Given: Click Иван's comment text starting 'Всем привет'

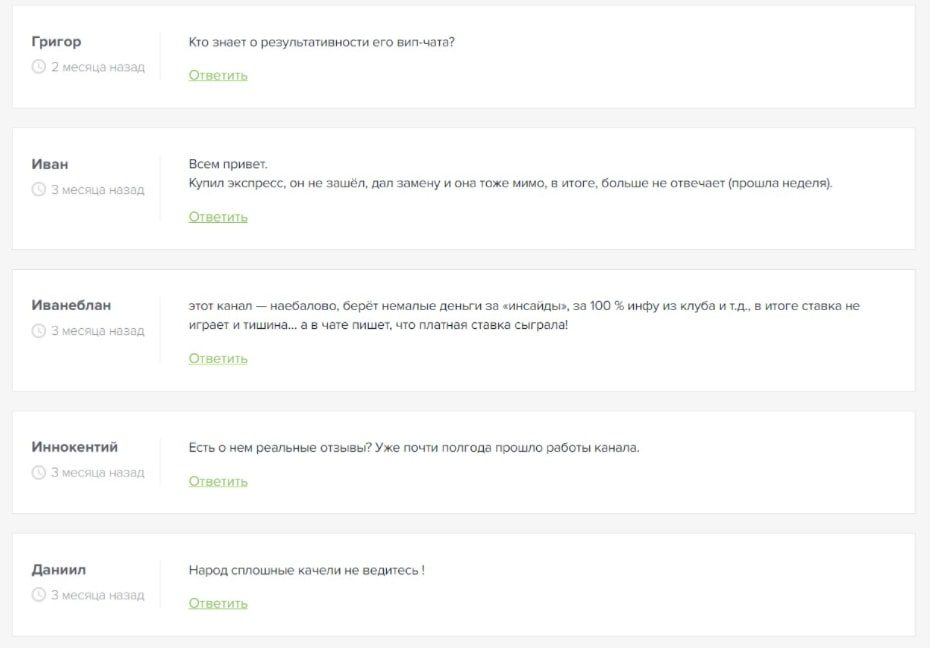Looking at the screenshot, I should pyautogui.click(x=511, y=174).
